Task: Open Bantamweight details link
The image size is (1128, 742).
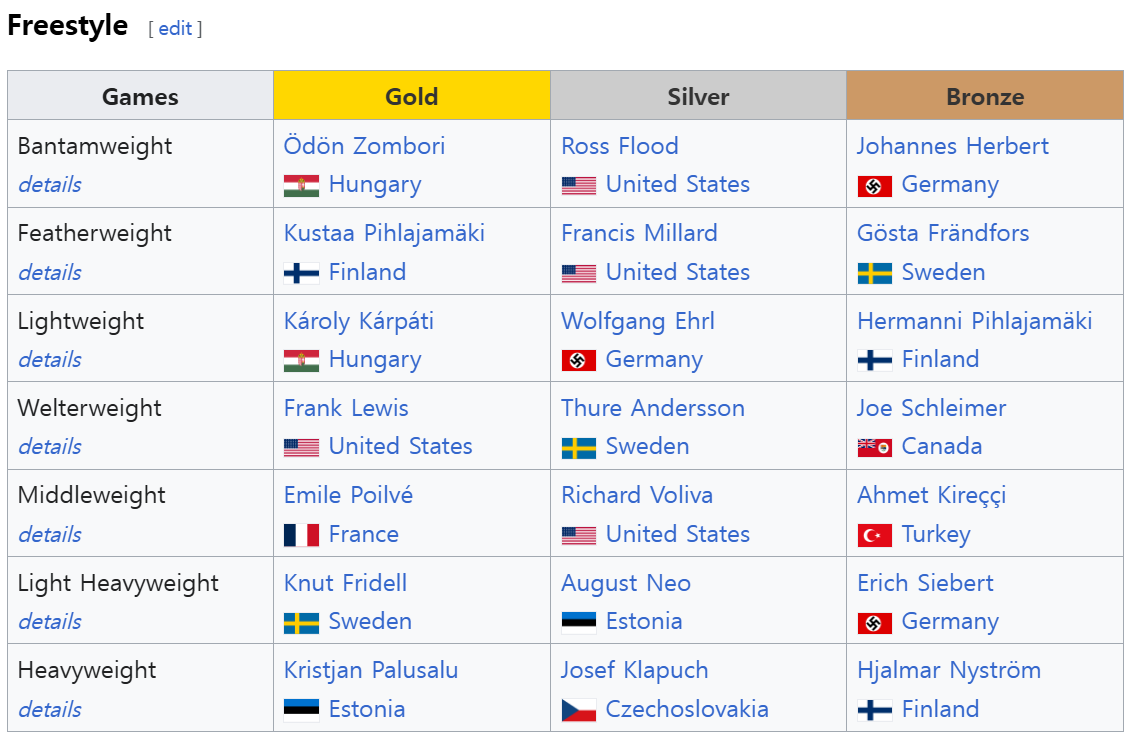Action: point(50,185)
